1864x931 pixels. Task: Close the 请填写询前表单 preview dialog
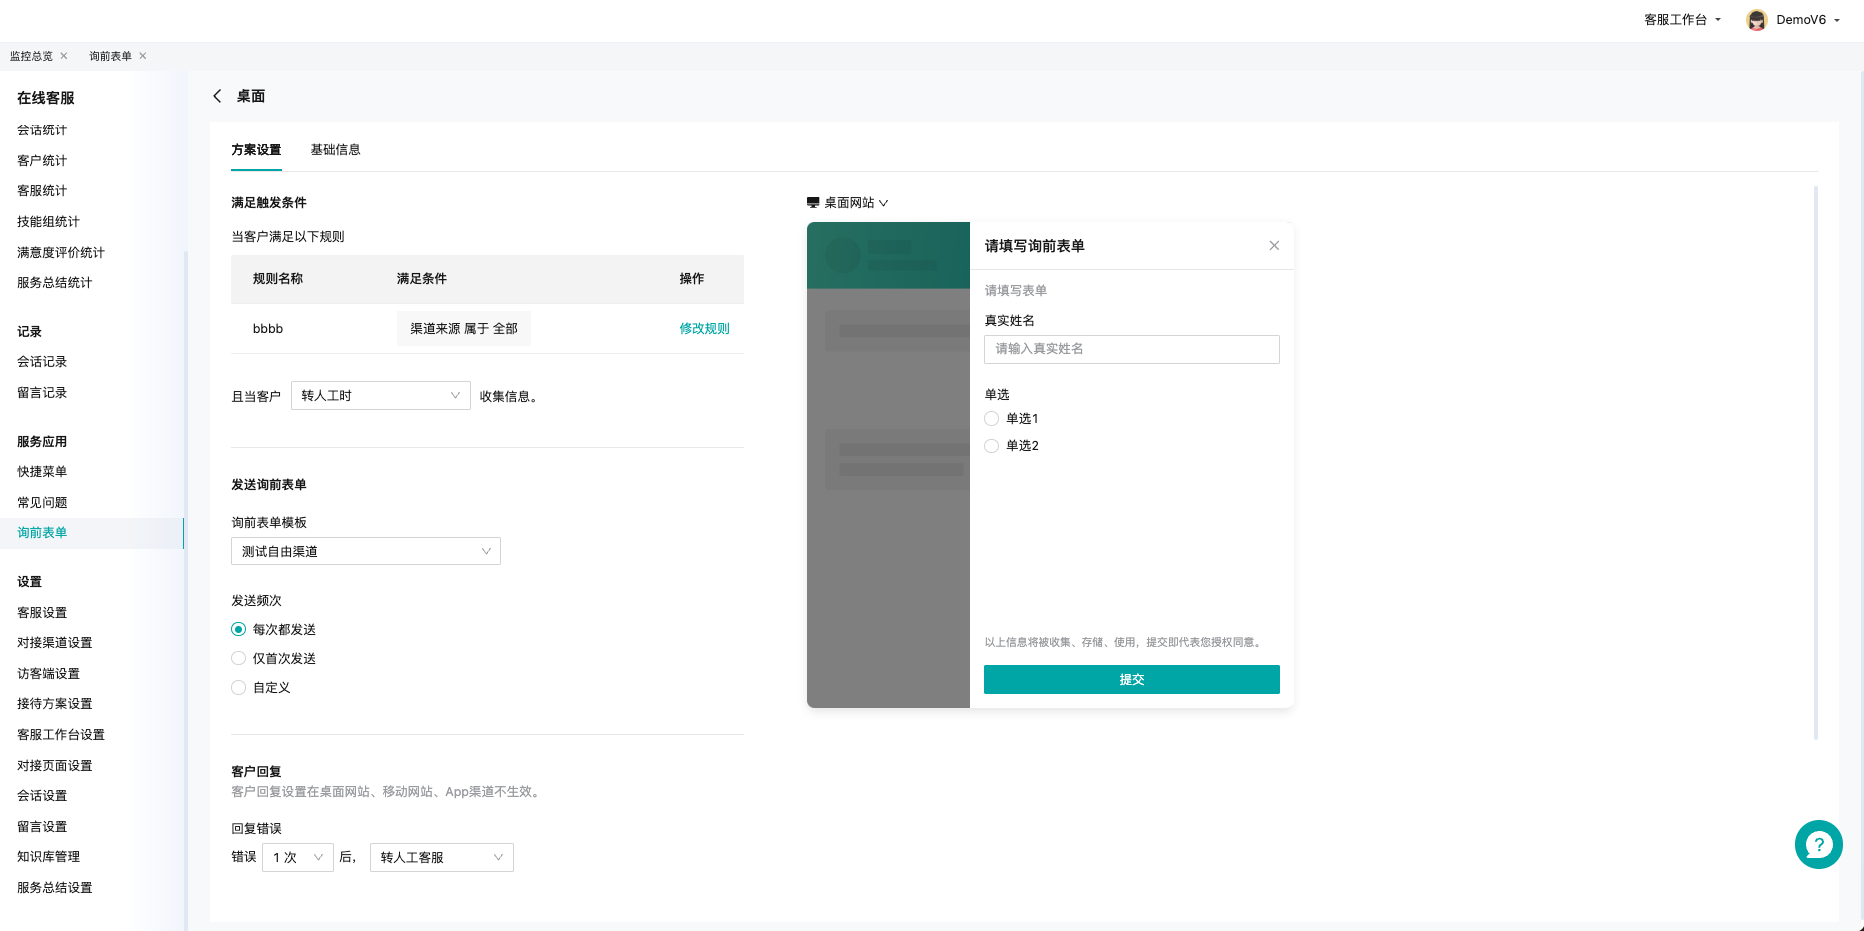click(1274, 246)
